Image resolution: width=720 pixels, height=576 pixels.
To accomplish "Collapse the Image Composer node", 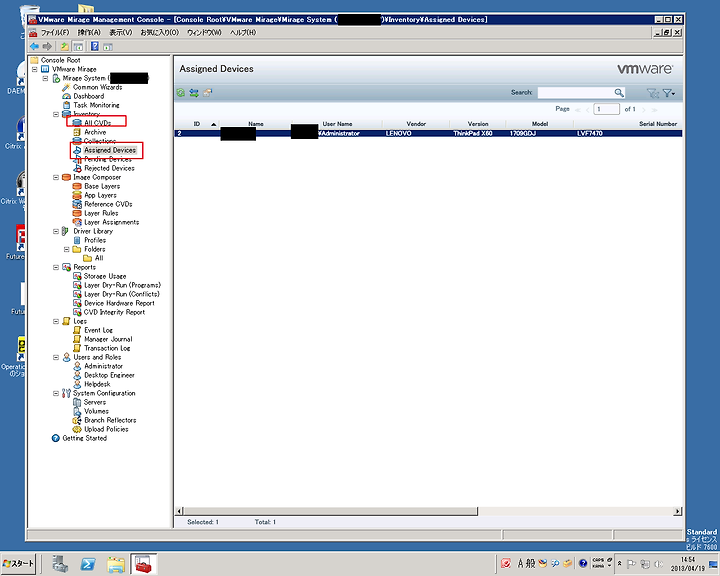I will tap(56, 177).
